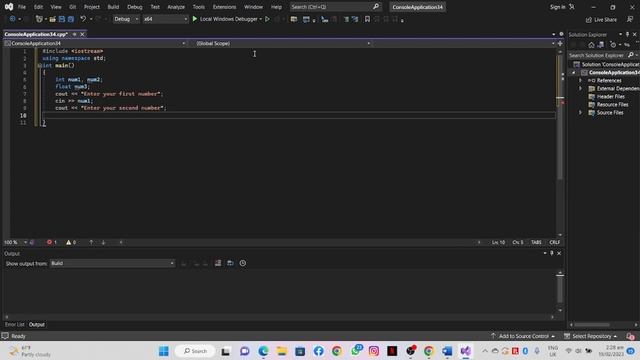Open the Local Windows Debugger dropdown arrow
Image resolution: width=640 pixels, height=360 pixels.
tap(260, 19)
